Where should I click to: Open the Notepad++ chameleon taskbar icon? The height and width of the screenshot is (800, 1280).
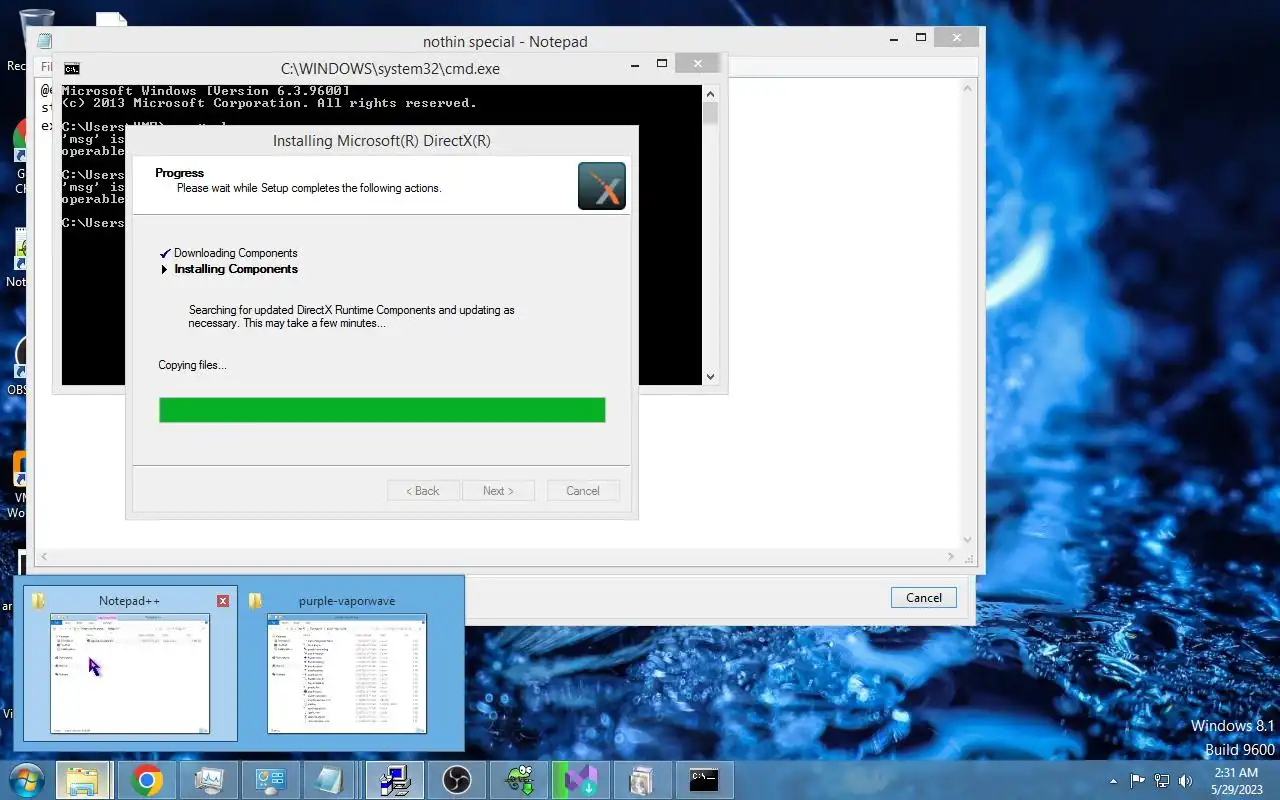pyautogui.click(x=519, y=780)
